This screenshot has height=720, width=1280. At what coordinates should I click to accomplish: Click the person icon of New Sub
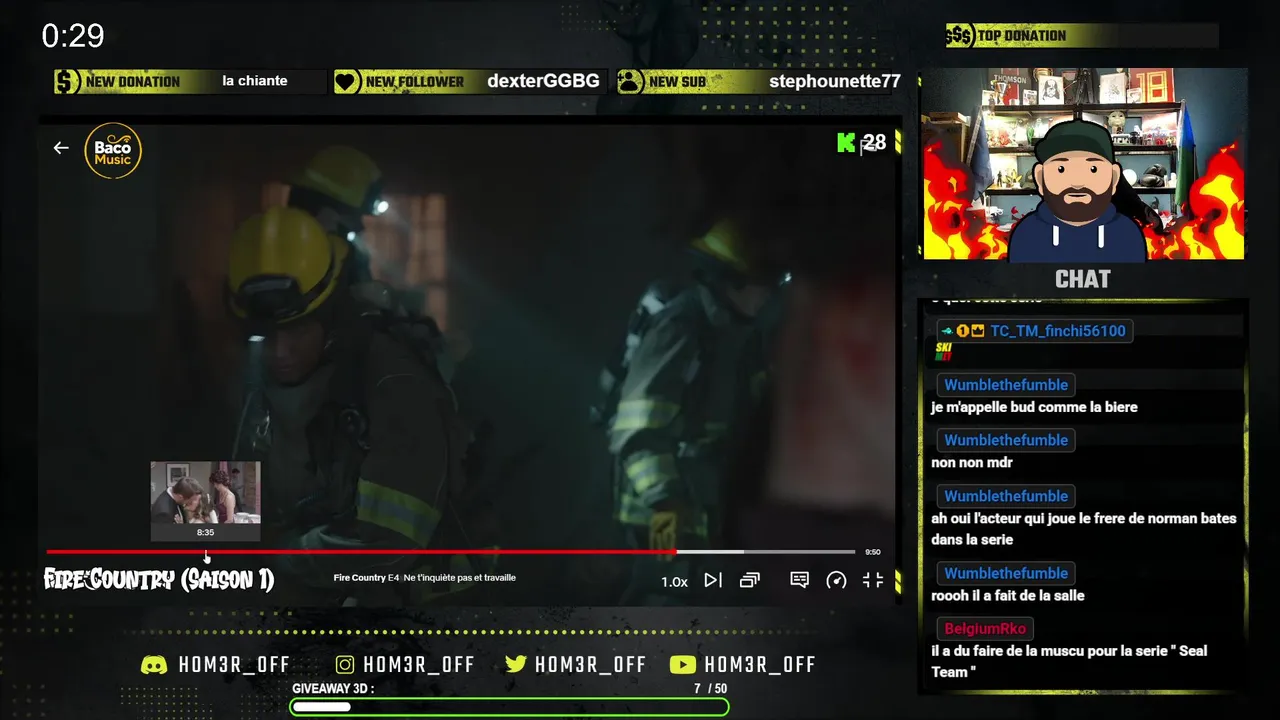tap(630, 82)
